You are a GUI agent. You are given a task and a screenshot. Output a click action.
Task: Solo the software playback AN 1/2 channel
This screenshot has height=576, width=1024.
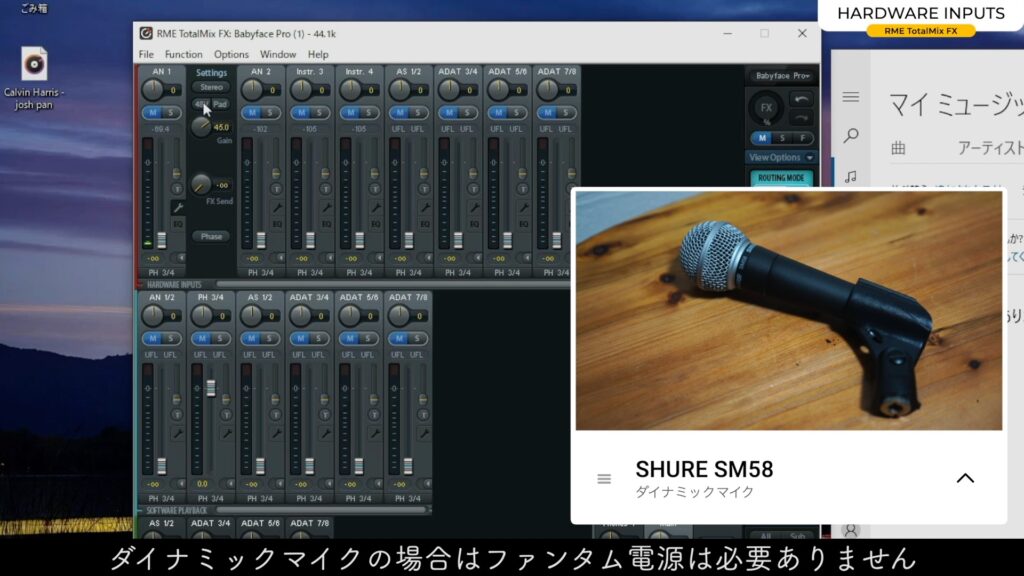click(x=171, y=338)
